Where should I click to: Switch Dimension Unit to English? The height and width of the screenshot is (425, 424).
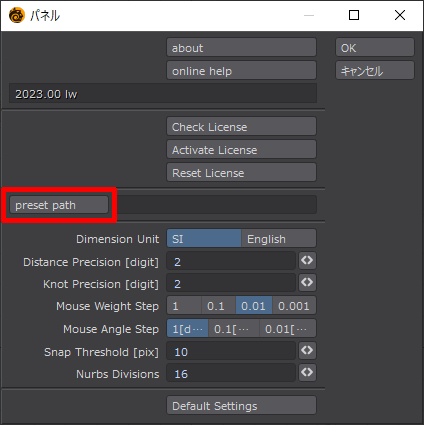click(x=279, y=238)
